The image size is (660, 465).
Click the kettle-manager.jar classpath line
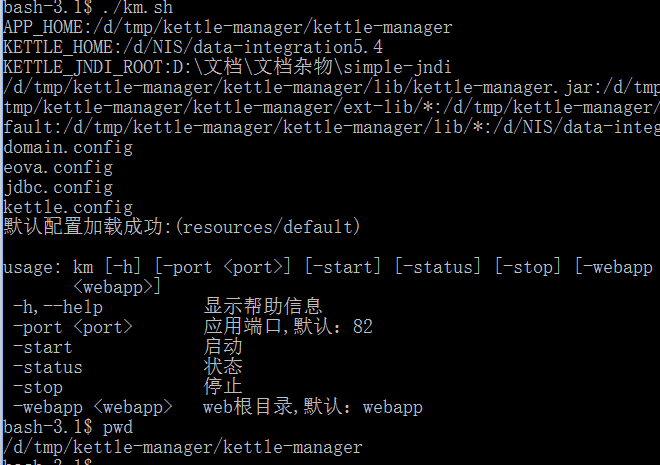(x=332, y=88)
